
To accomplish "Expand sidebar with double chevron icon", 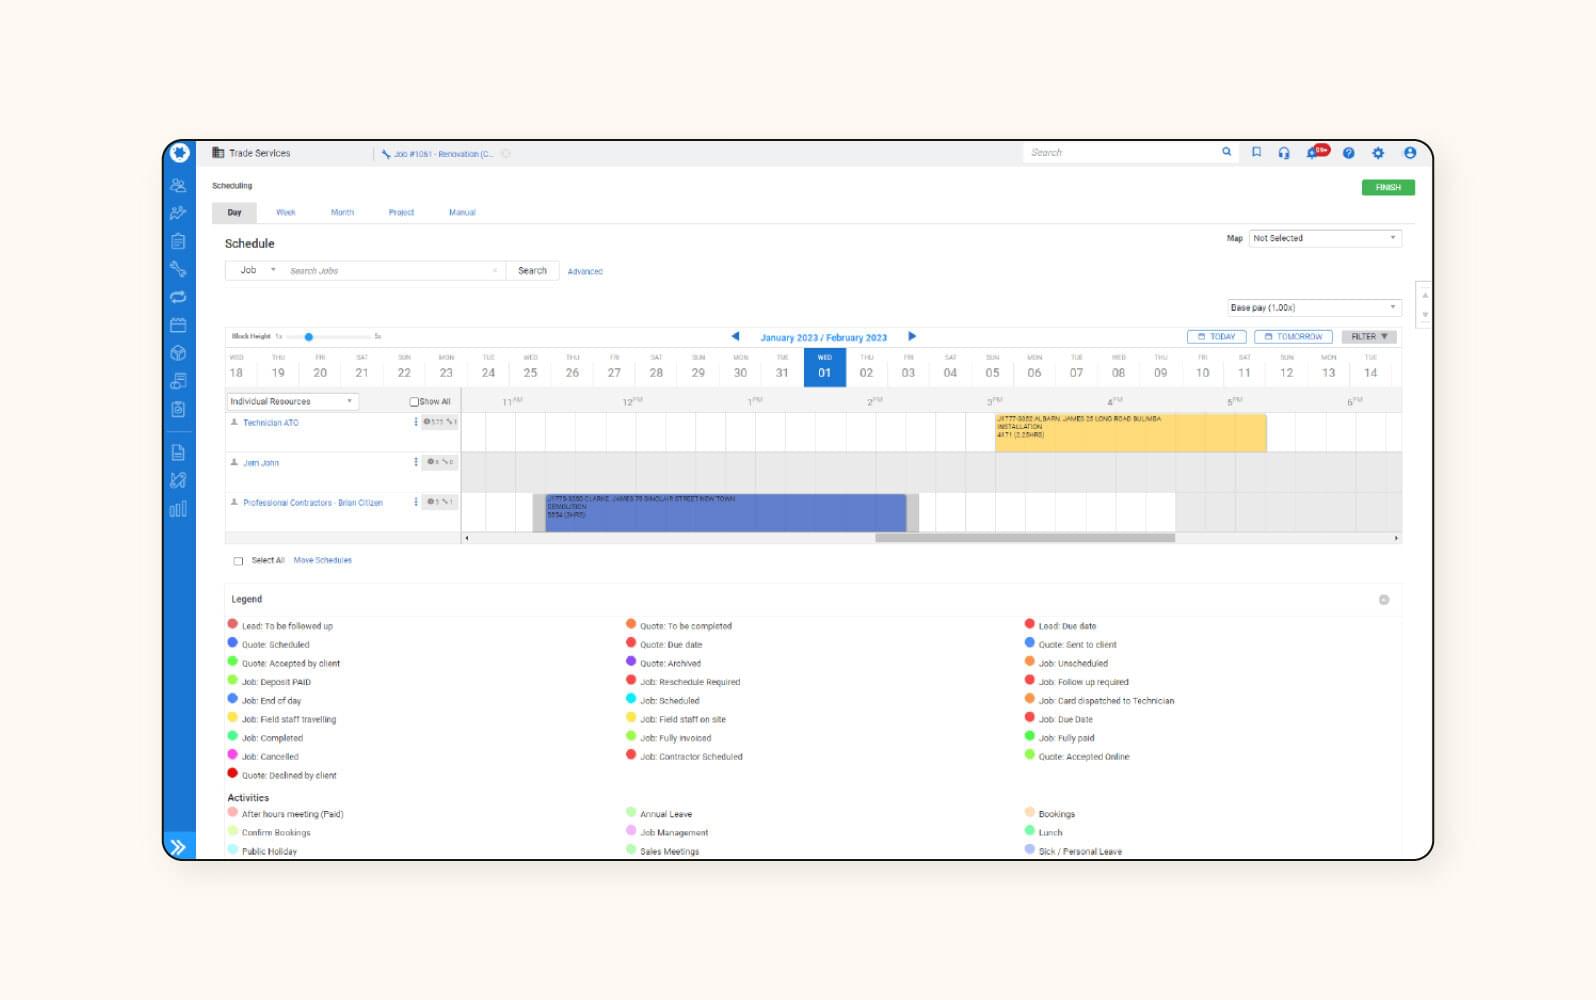I will pos(178,847).
